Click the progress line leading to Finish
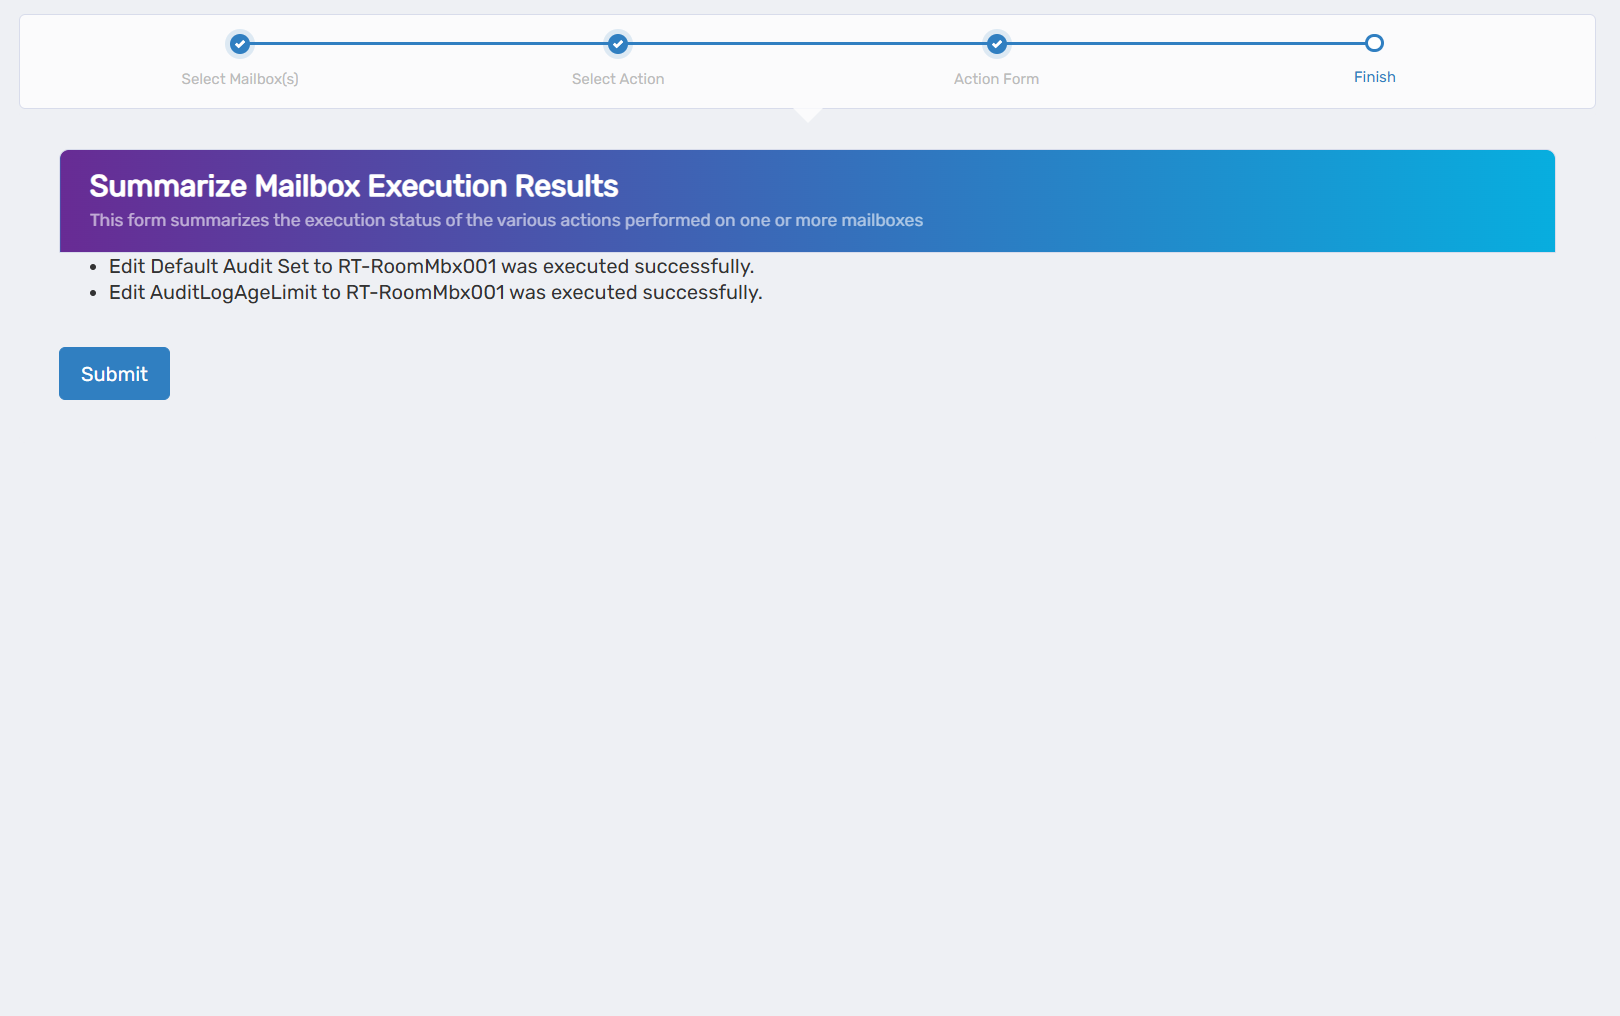Viewport: 1620px width, 1016px height. point(1185,44)
